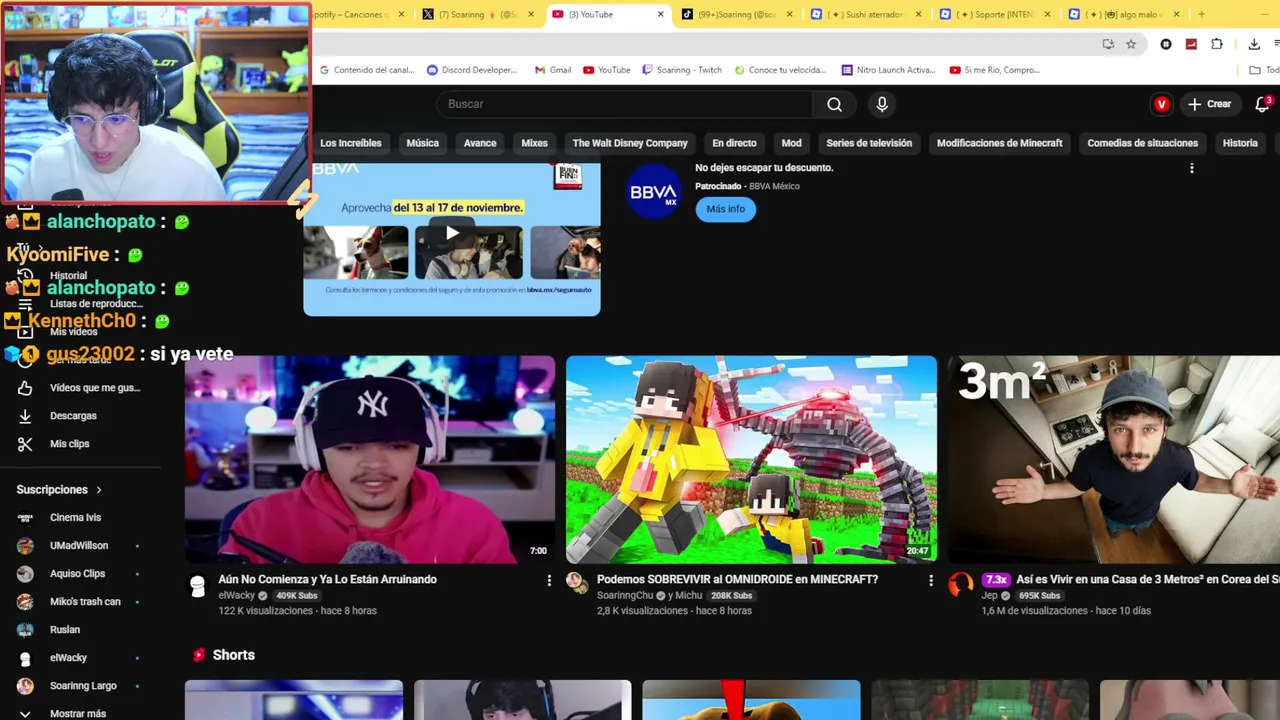Click the YouTube search magnifier button
This screenshot has height=720, width=1280.
click(834, 104)
